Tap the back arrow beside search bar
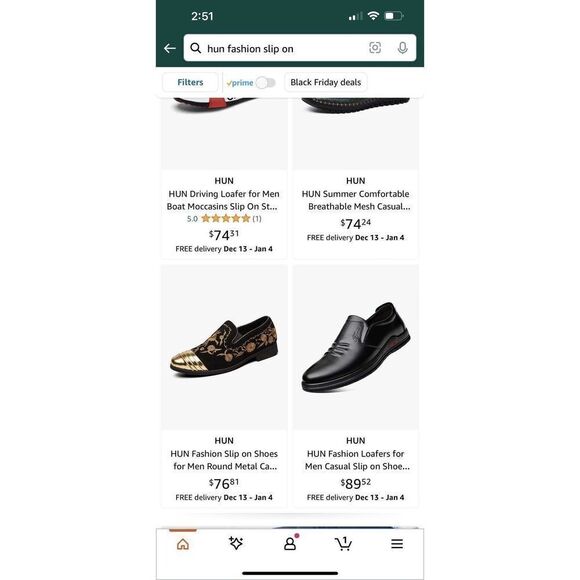This screenshot has height=580, width=580. tap(170, 48)
